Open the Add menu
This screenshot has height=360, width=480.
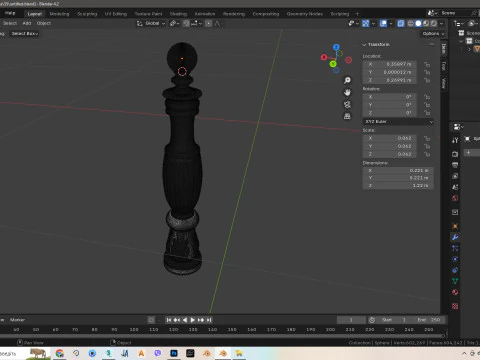point(27,23)
